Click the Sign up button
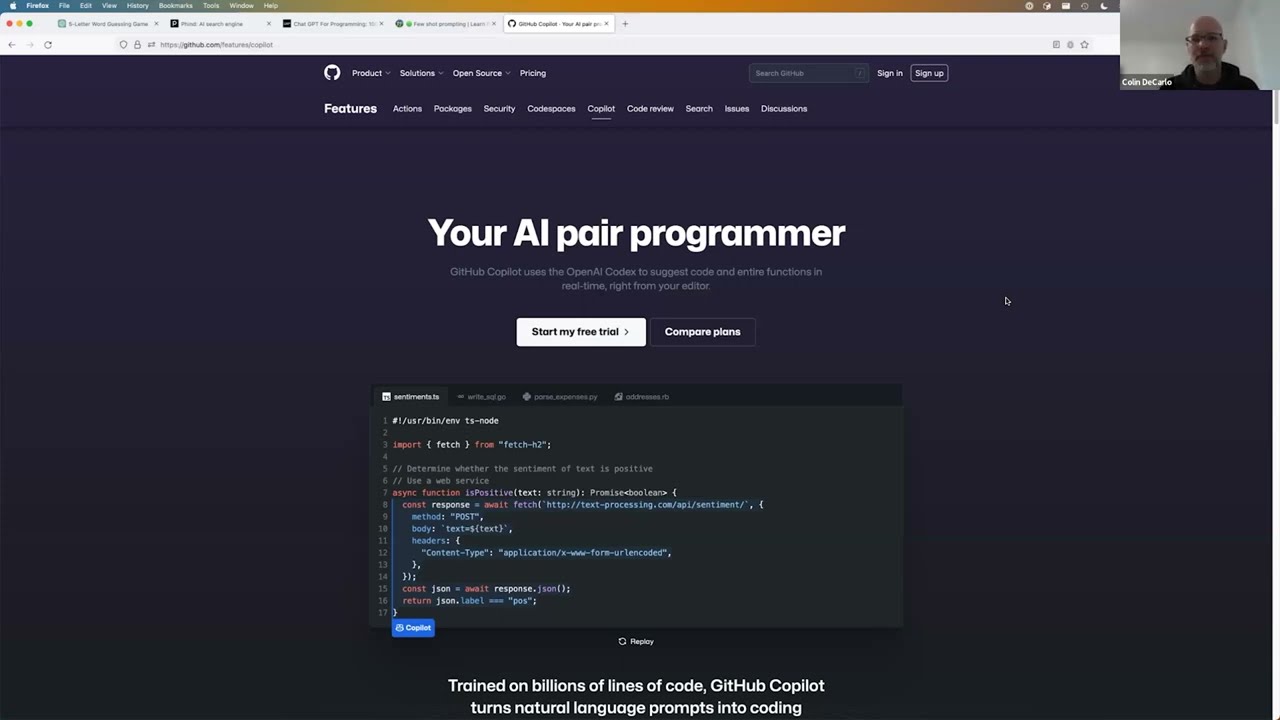The width and height of the screenshot is (1280, 720). tap(929, 73)
